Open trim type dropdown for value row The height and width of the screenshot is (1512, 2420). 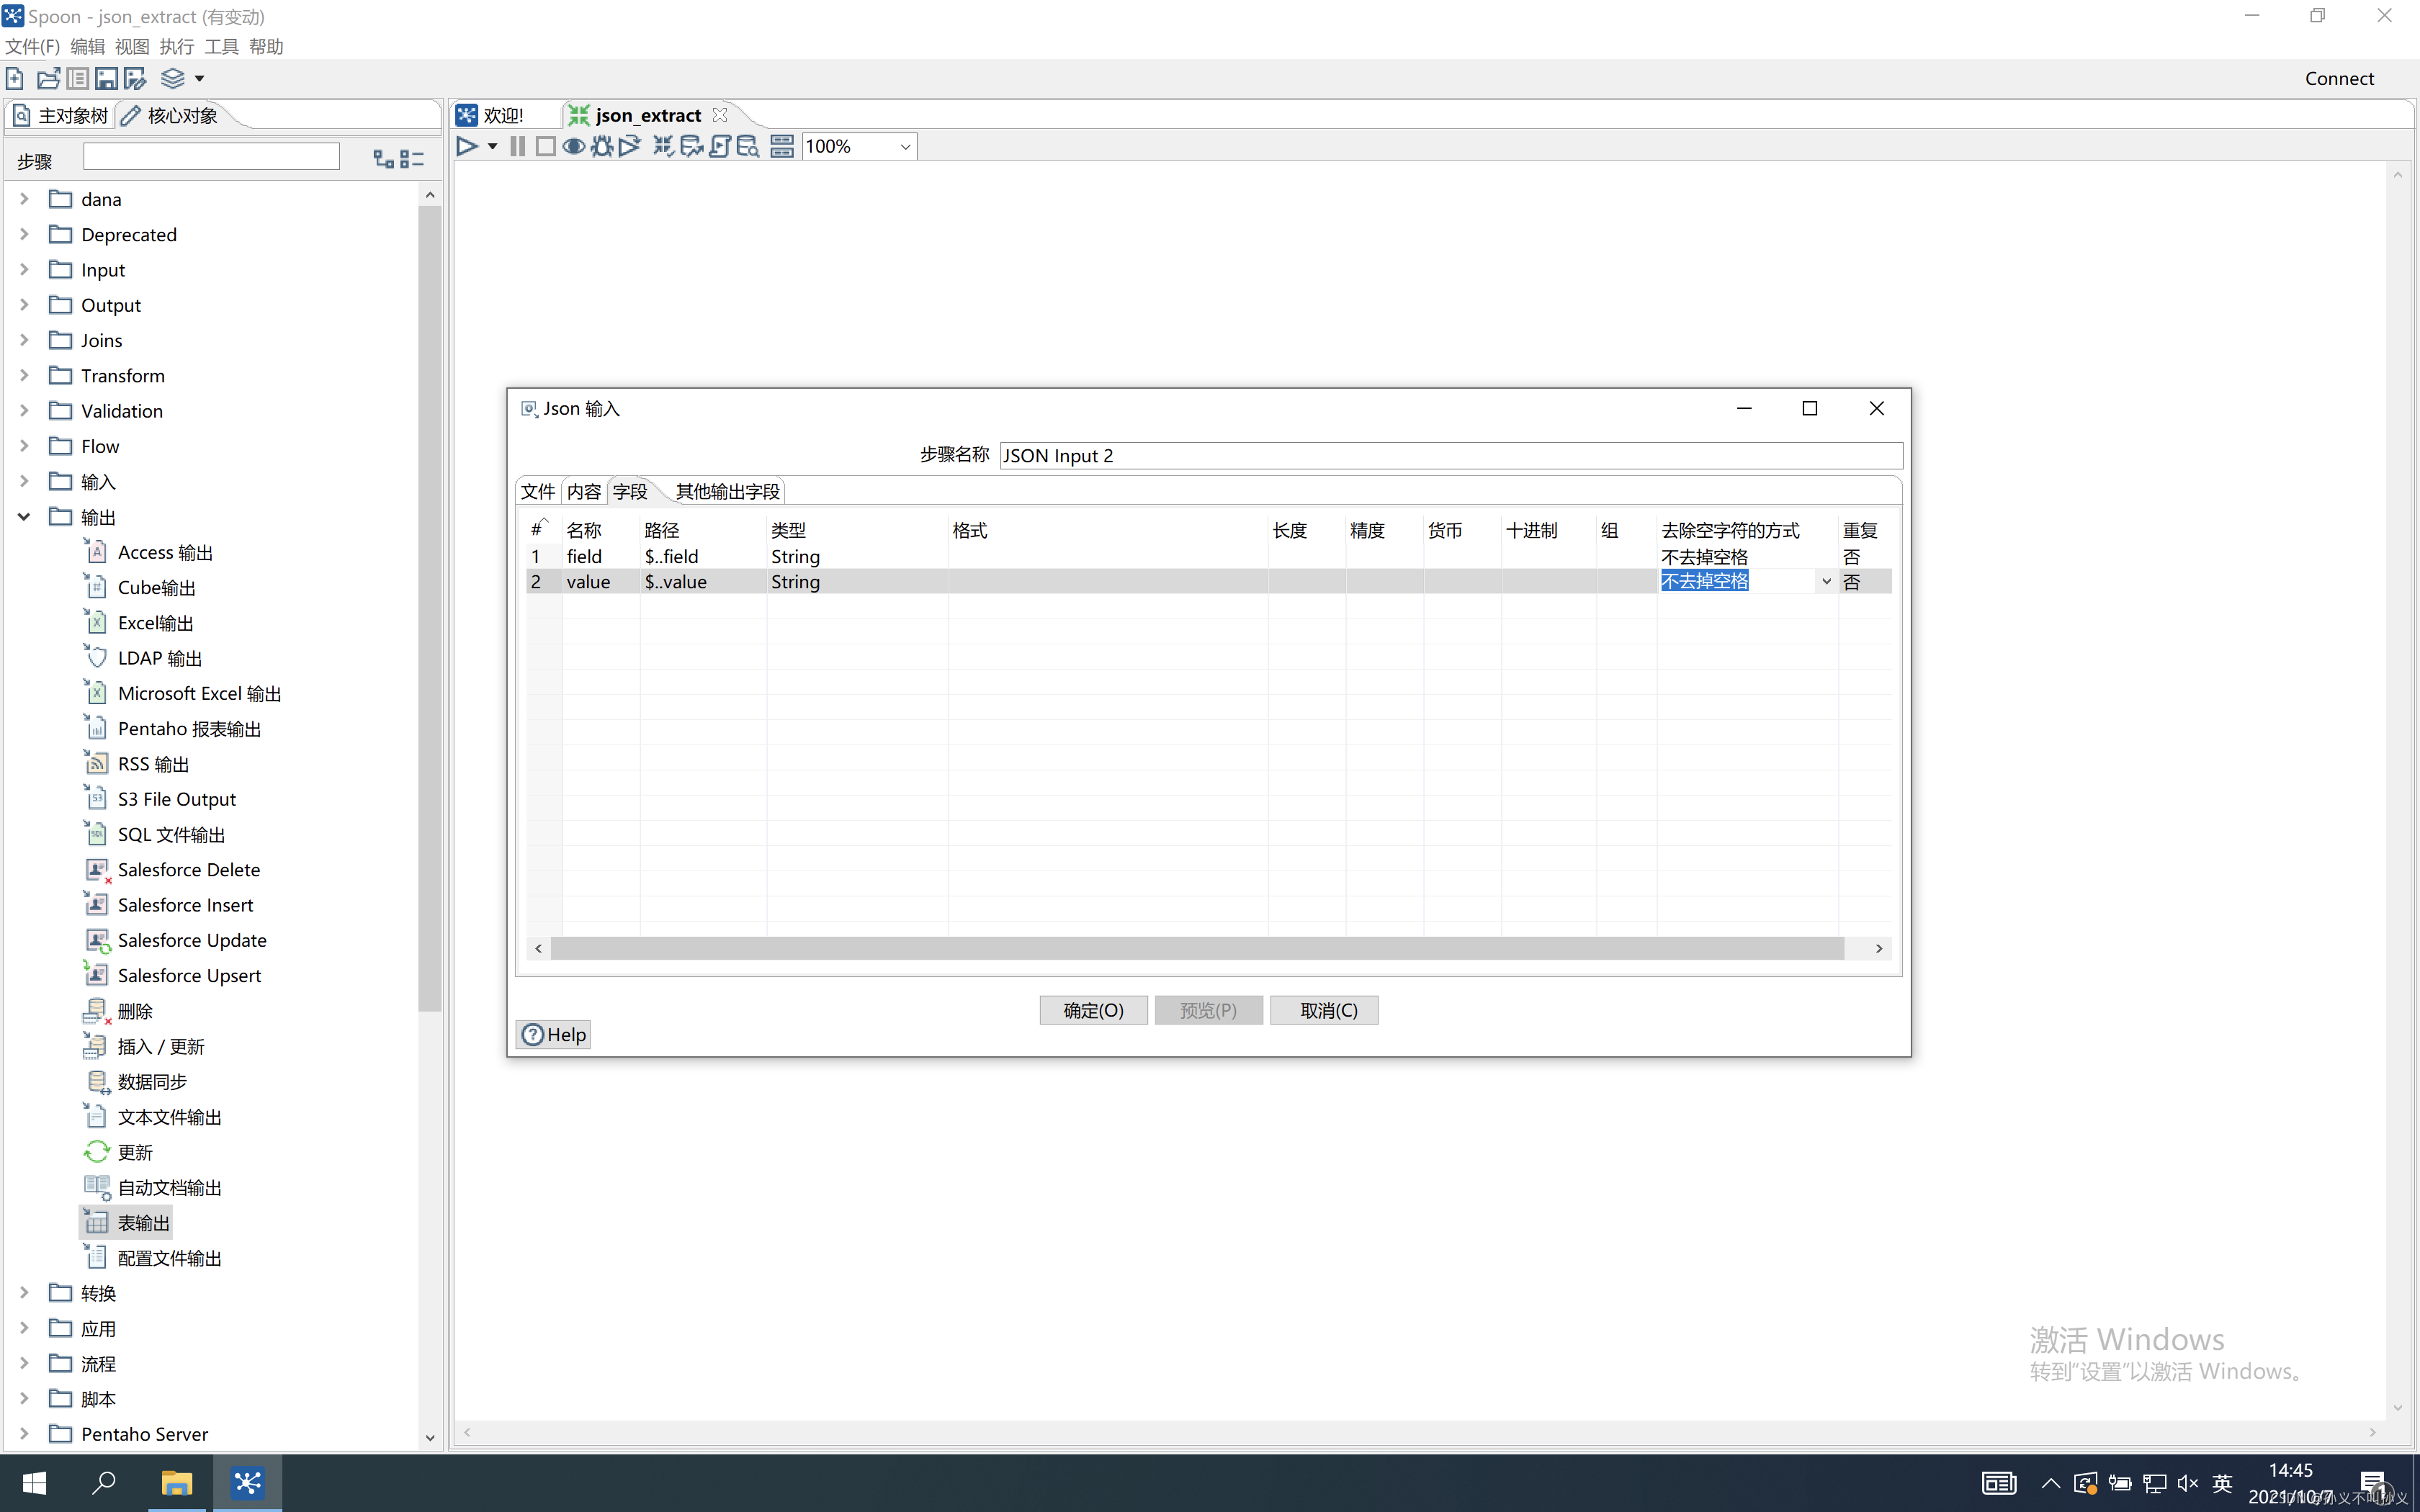[1826, 581]
